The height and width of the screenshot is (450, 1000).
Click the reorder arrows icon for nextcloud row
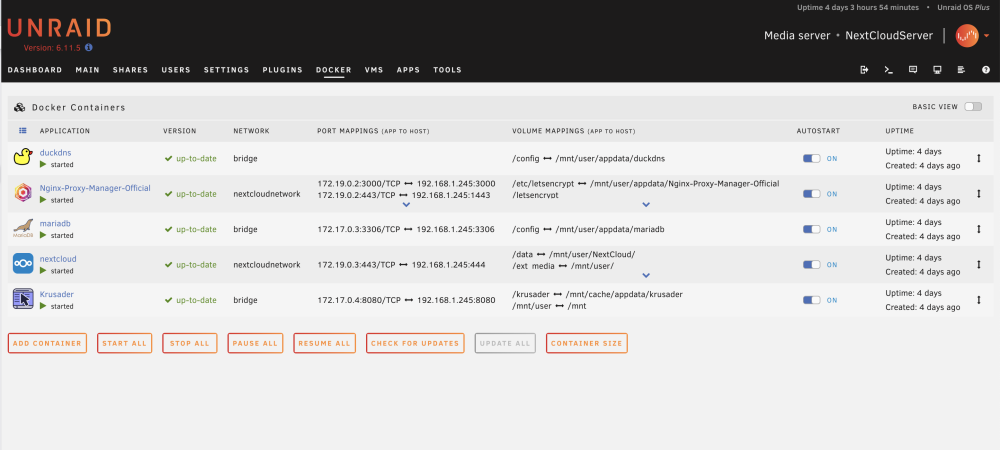click(978, 264)
